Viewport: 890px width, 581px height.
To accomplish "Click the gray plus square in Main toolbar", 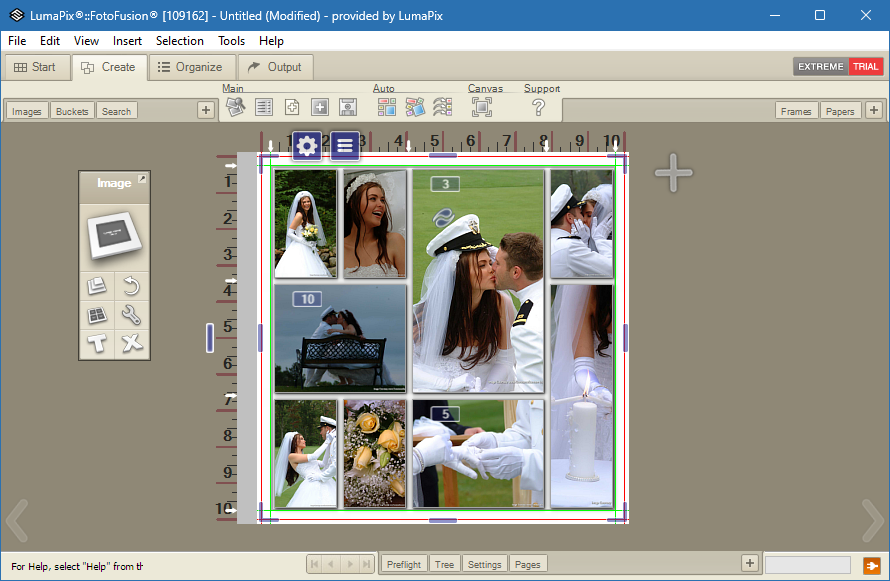I will click(320, 107).
